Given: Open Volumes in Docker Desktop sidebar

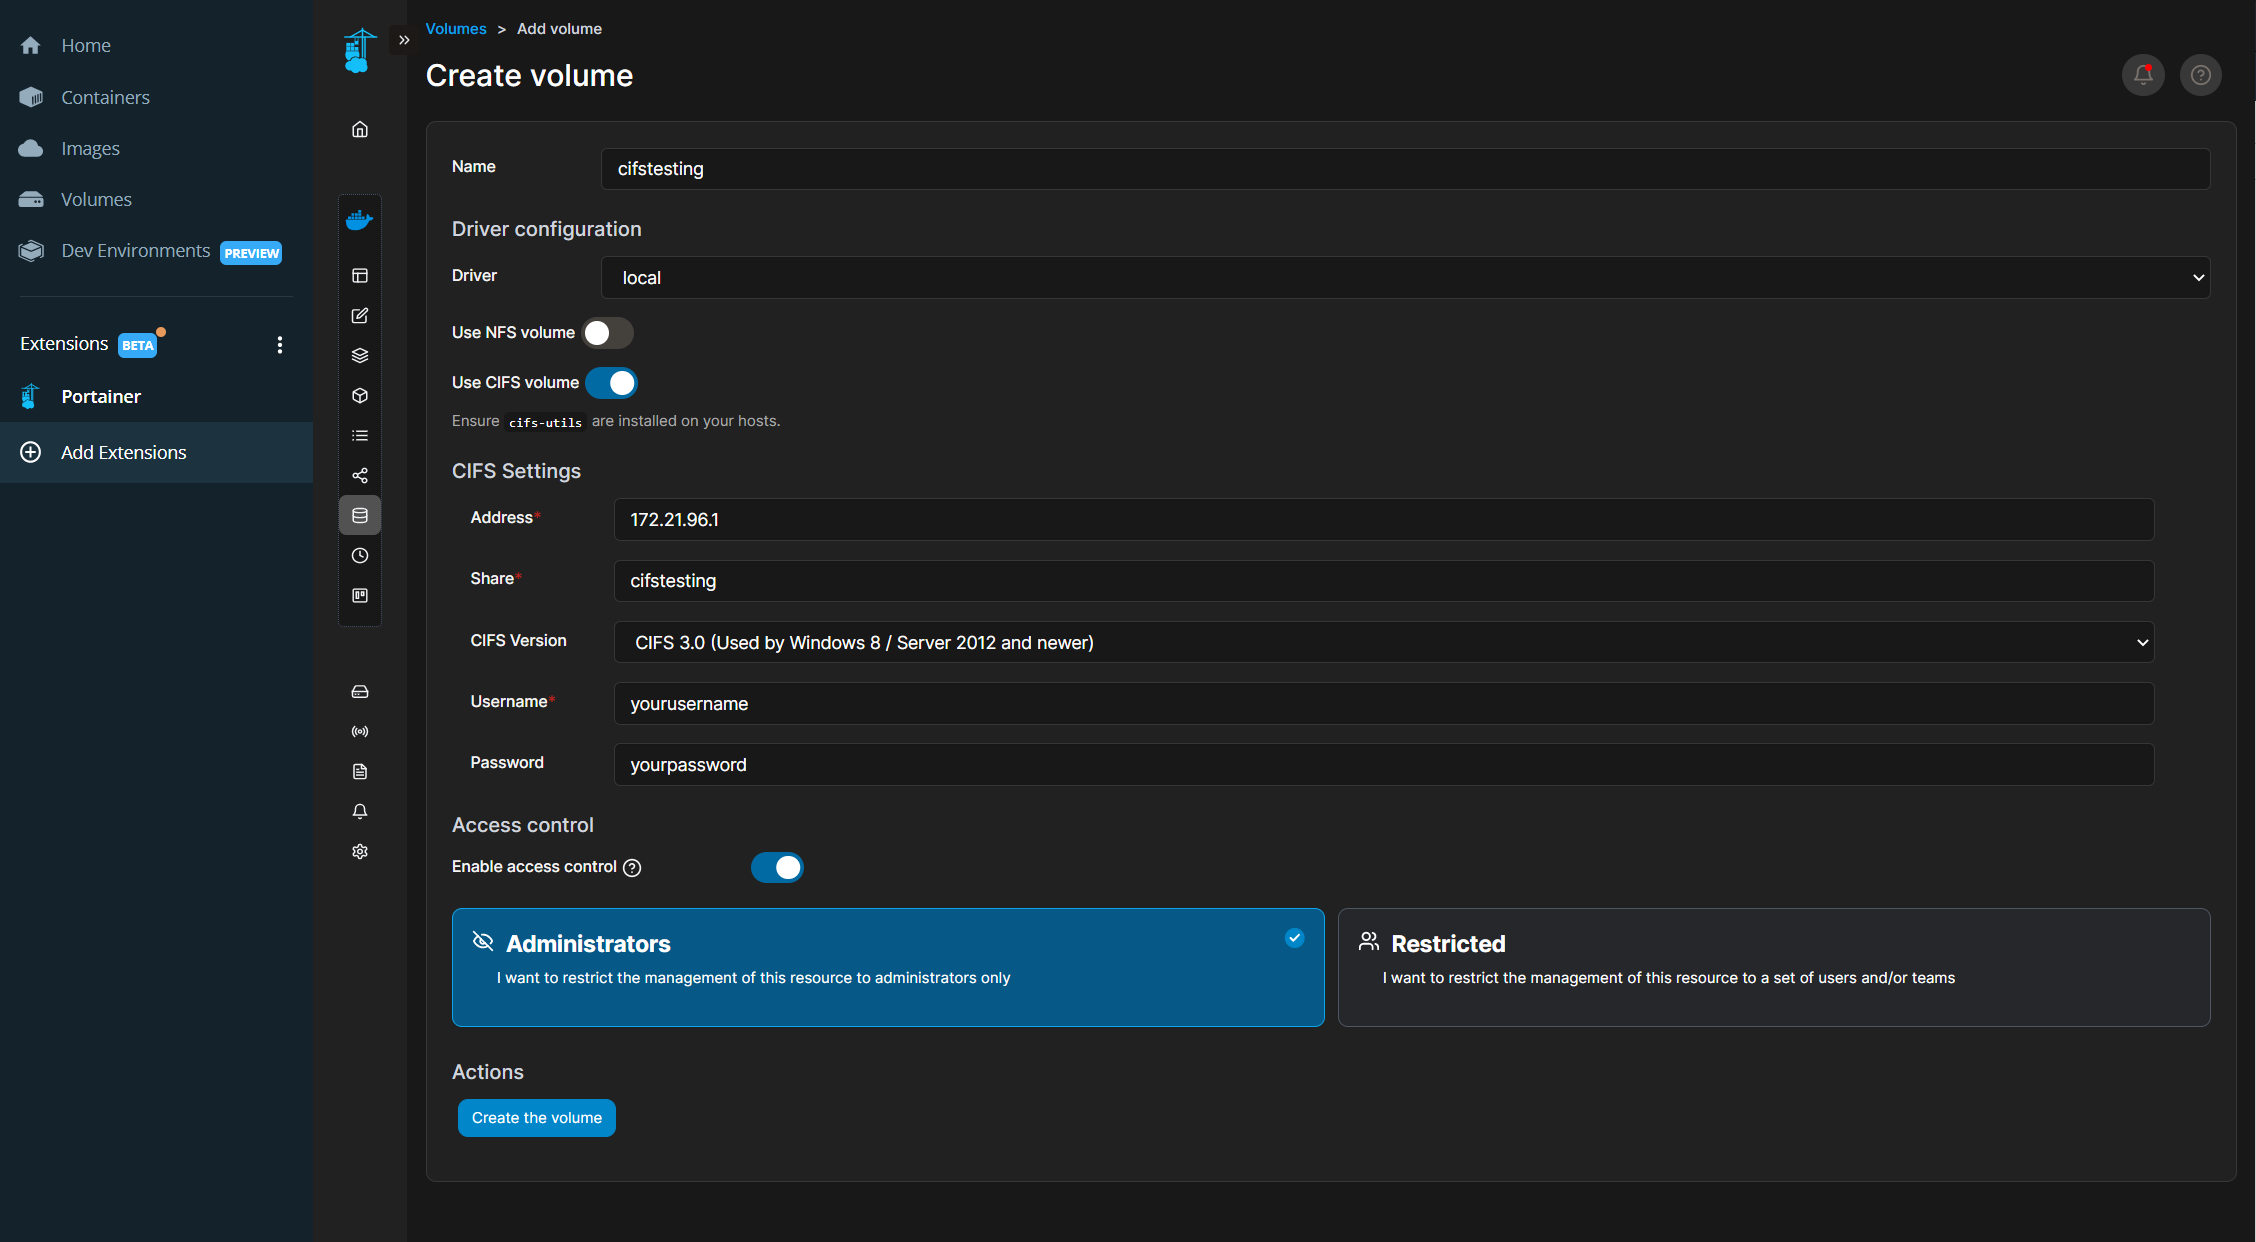Looking at the screenshot, I should (96, 199).
